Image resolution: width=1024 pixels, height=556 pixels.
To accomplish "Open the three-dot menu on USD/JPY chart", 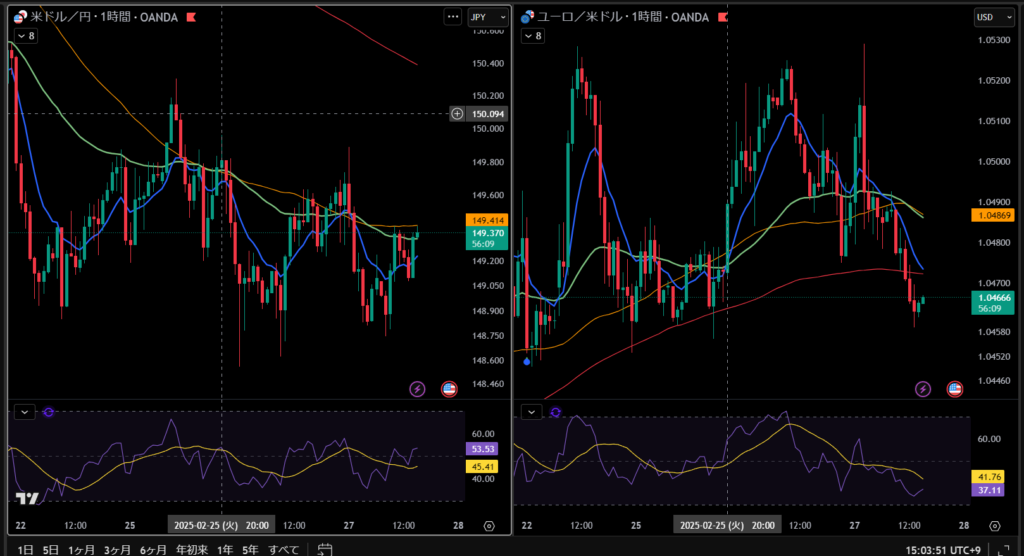I will [451, 17].
